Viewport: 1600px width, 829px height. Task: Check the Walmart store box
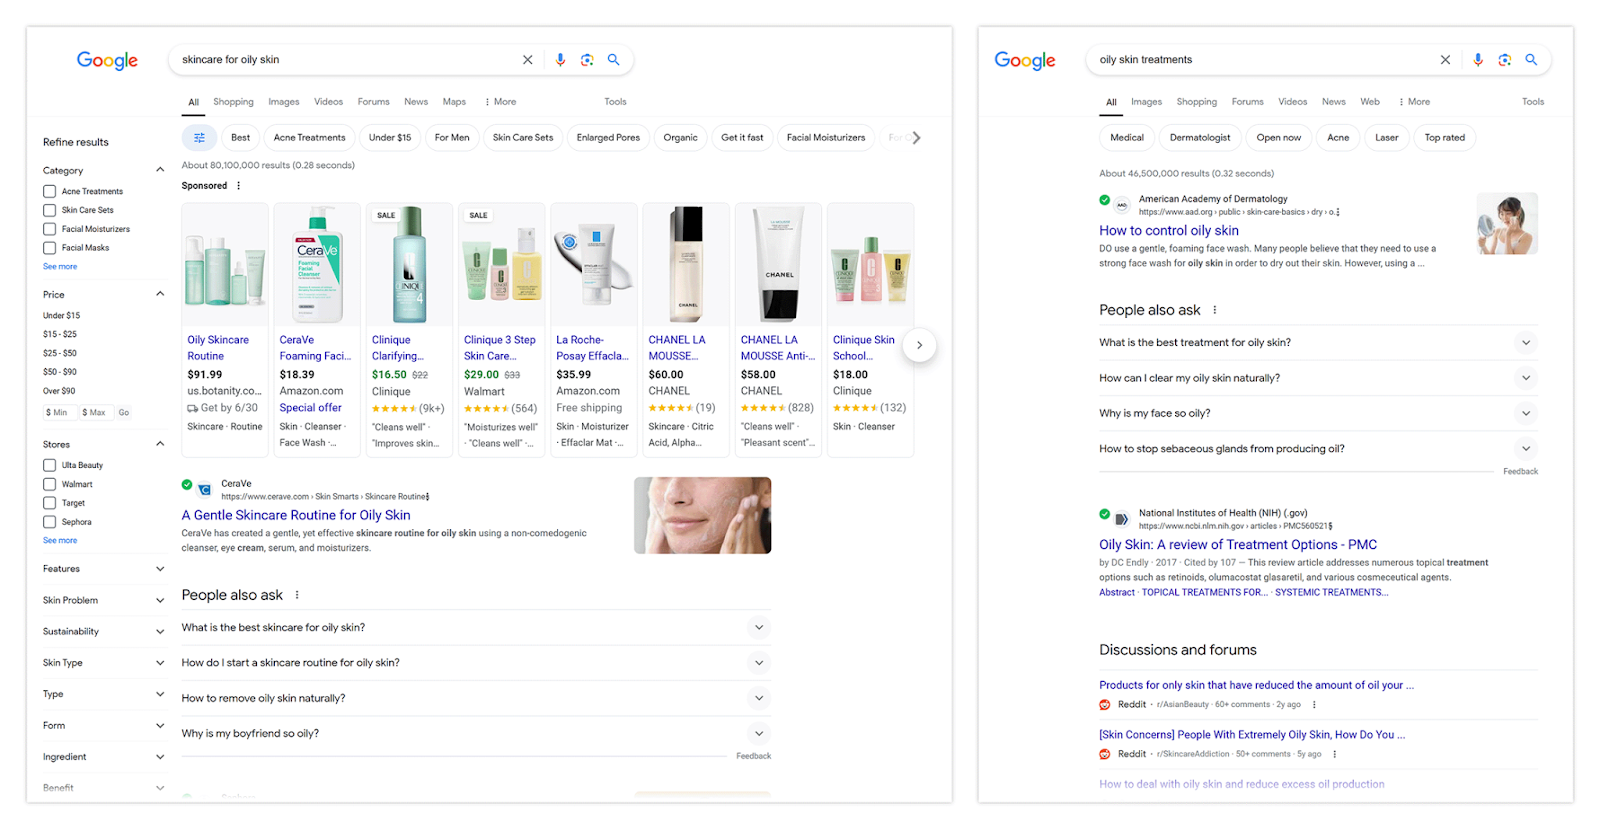pyautogui.click(x=49, y=484)
